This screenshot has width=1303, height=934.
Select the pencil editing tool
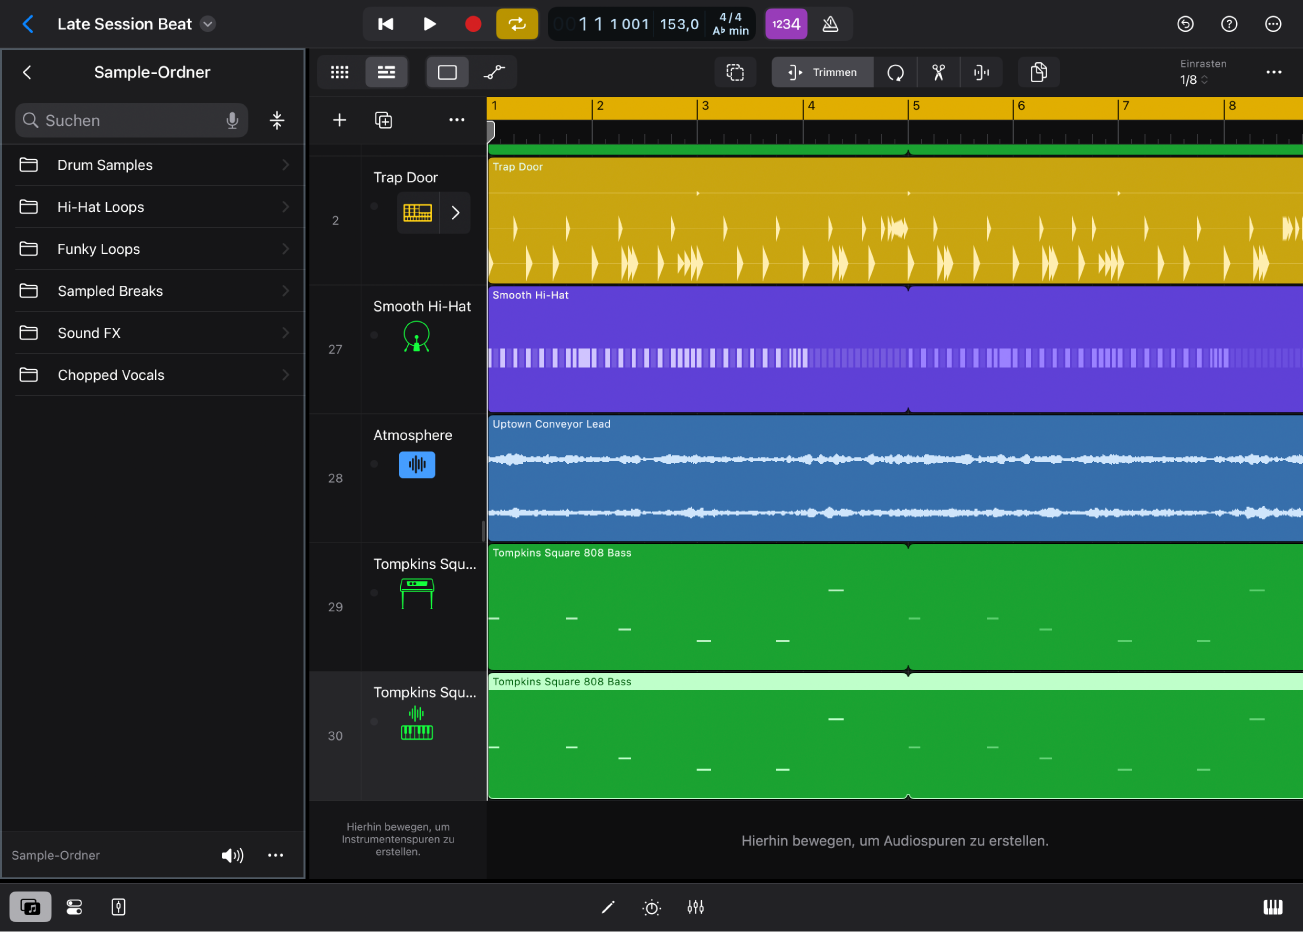coord(608,907)
